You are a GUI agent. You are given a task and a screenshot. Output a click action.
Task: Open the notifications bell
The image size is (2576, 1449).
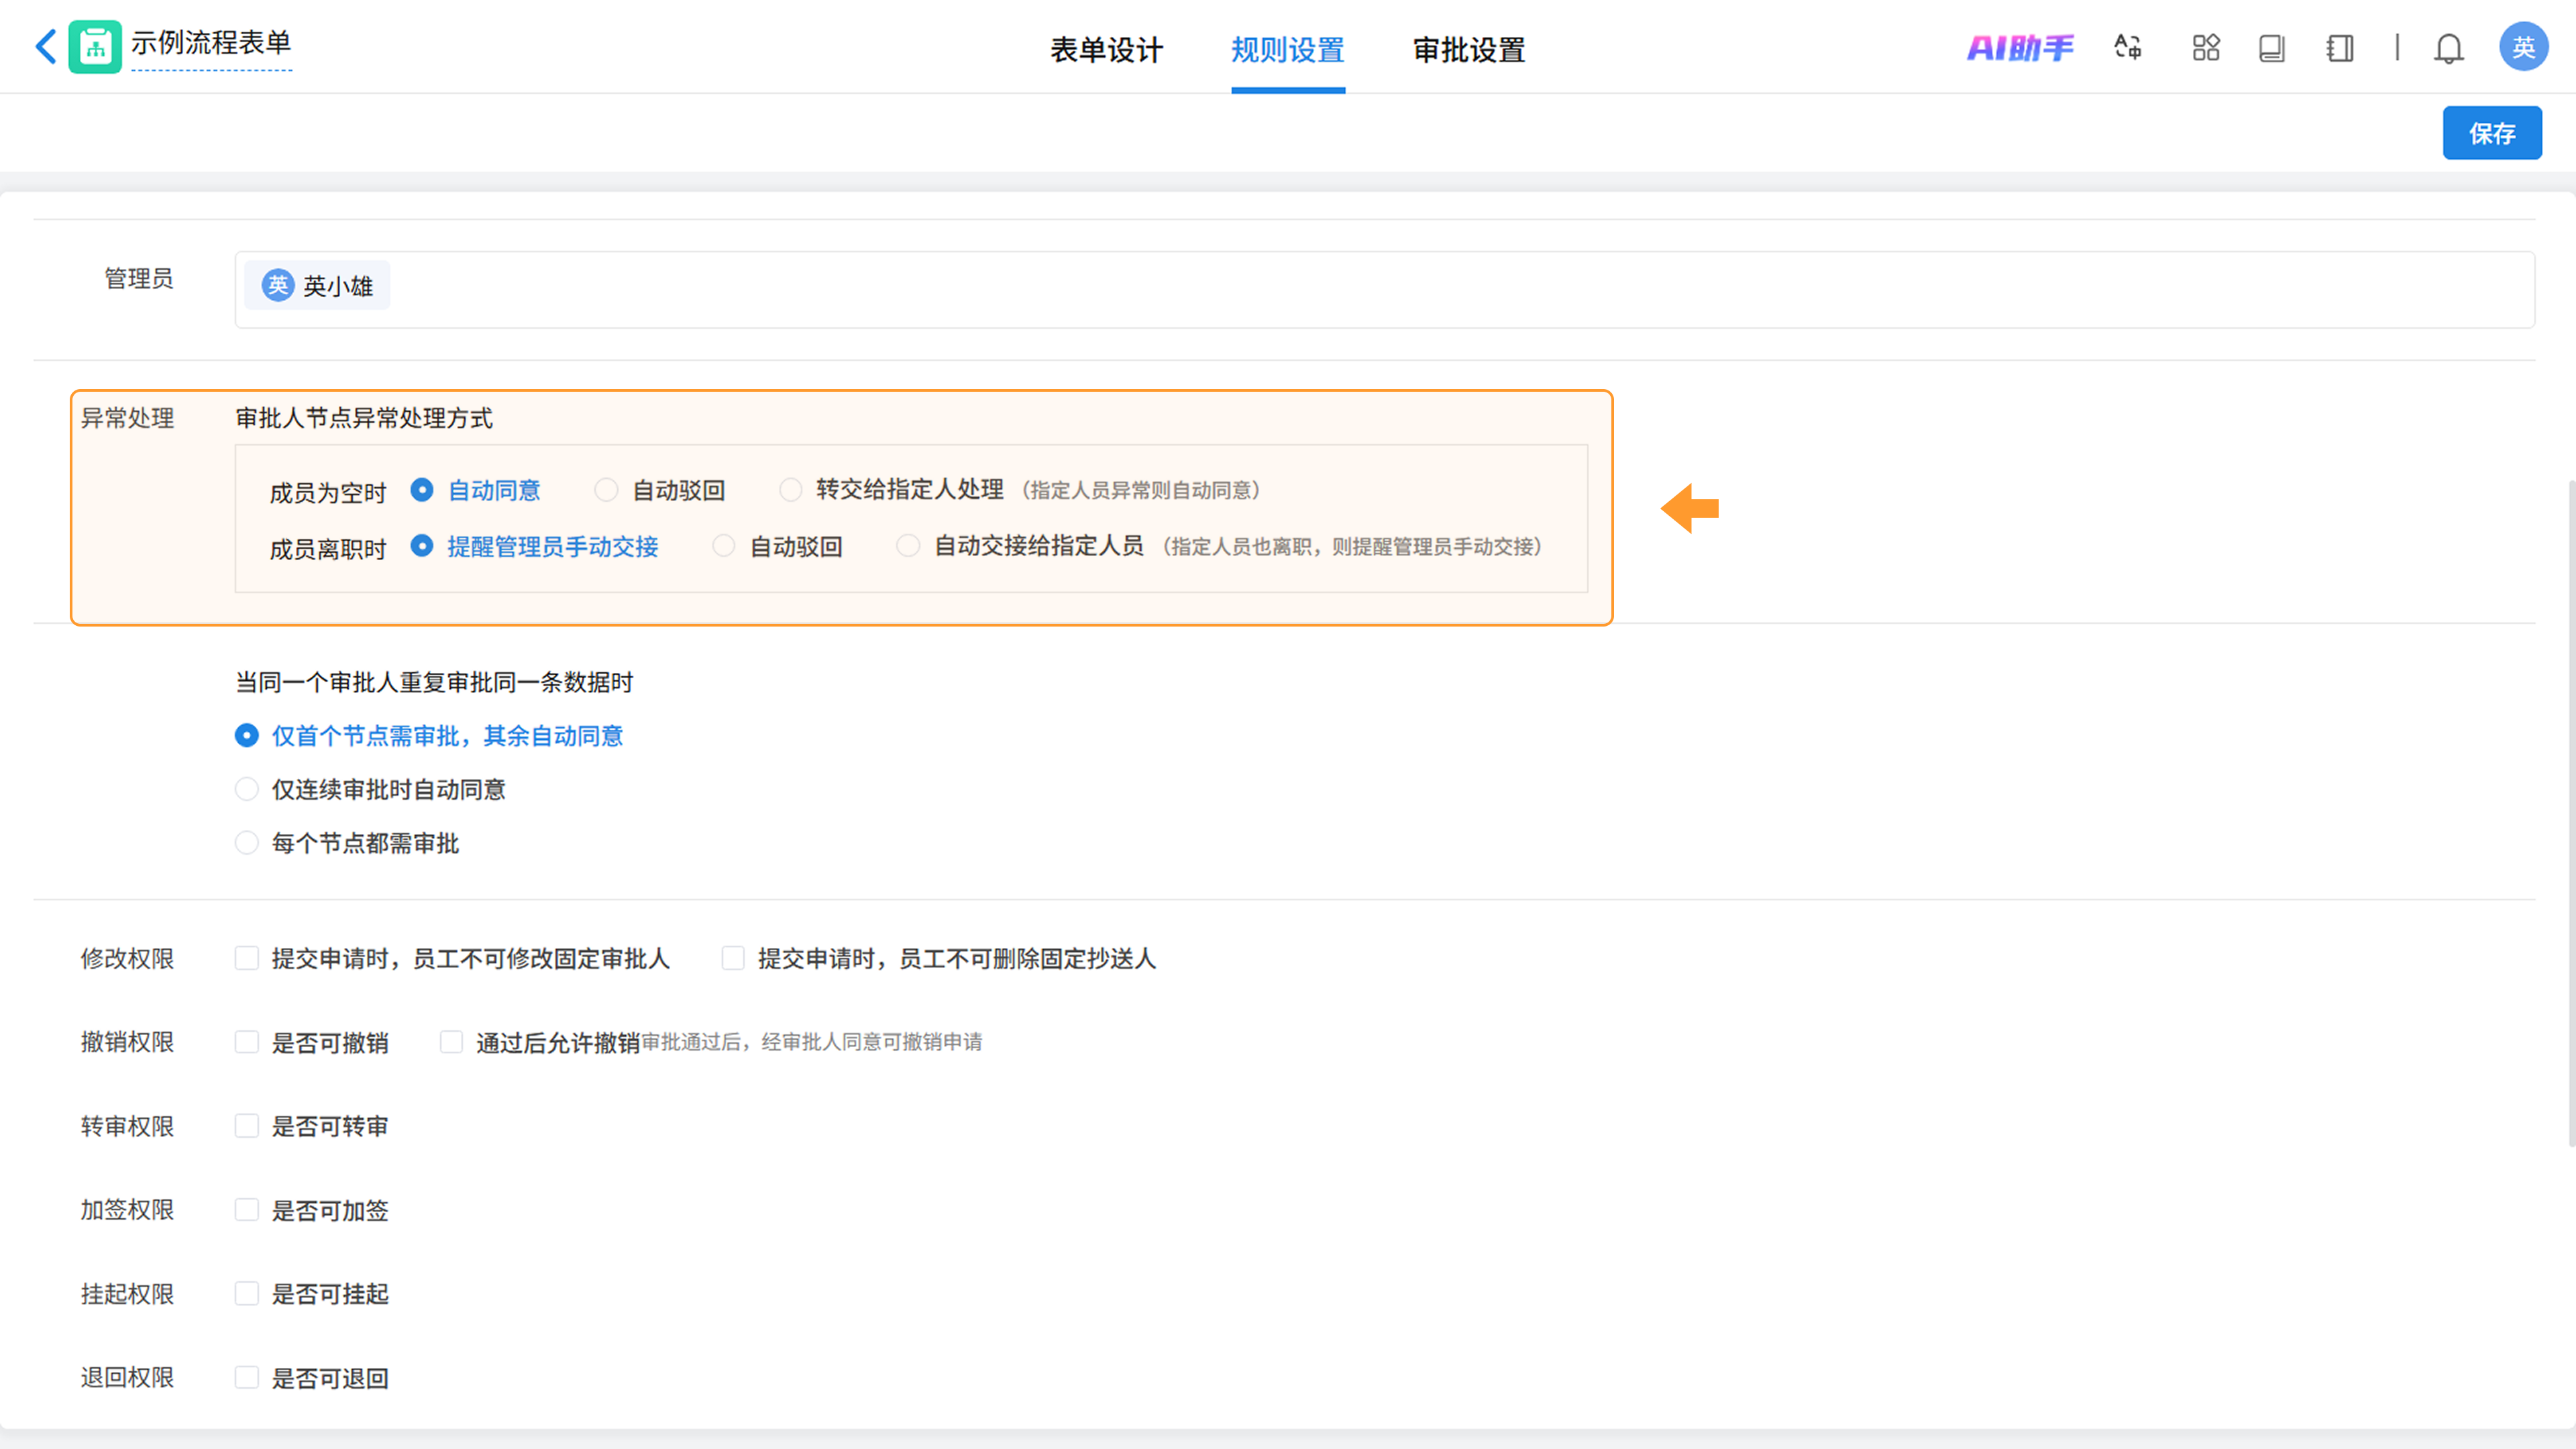coord(2448,48)
